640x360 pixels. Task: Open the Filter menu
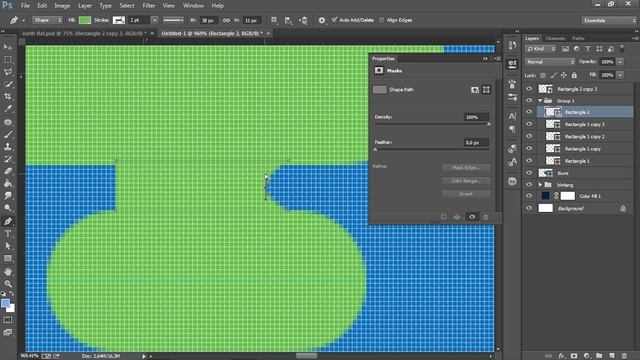[149, 6]
